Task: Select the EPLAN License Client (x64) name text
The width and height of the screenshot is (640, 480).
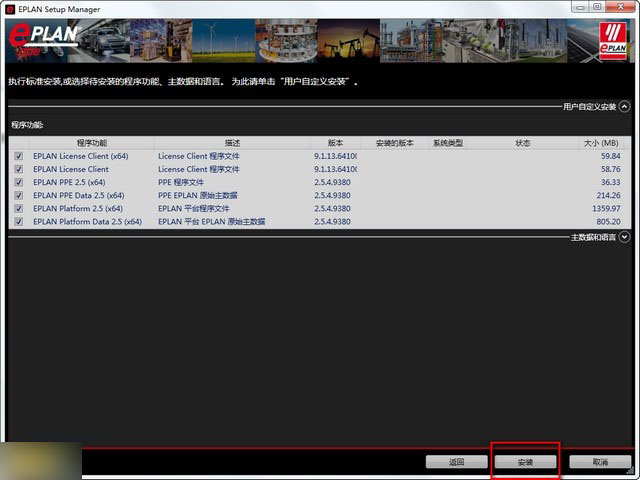Action: click(81, 156)
